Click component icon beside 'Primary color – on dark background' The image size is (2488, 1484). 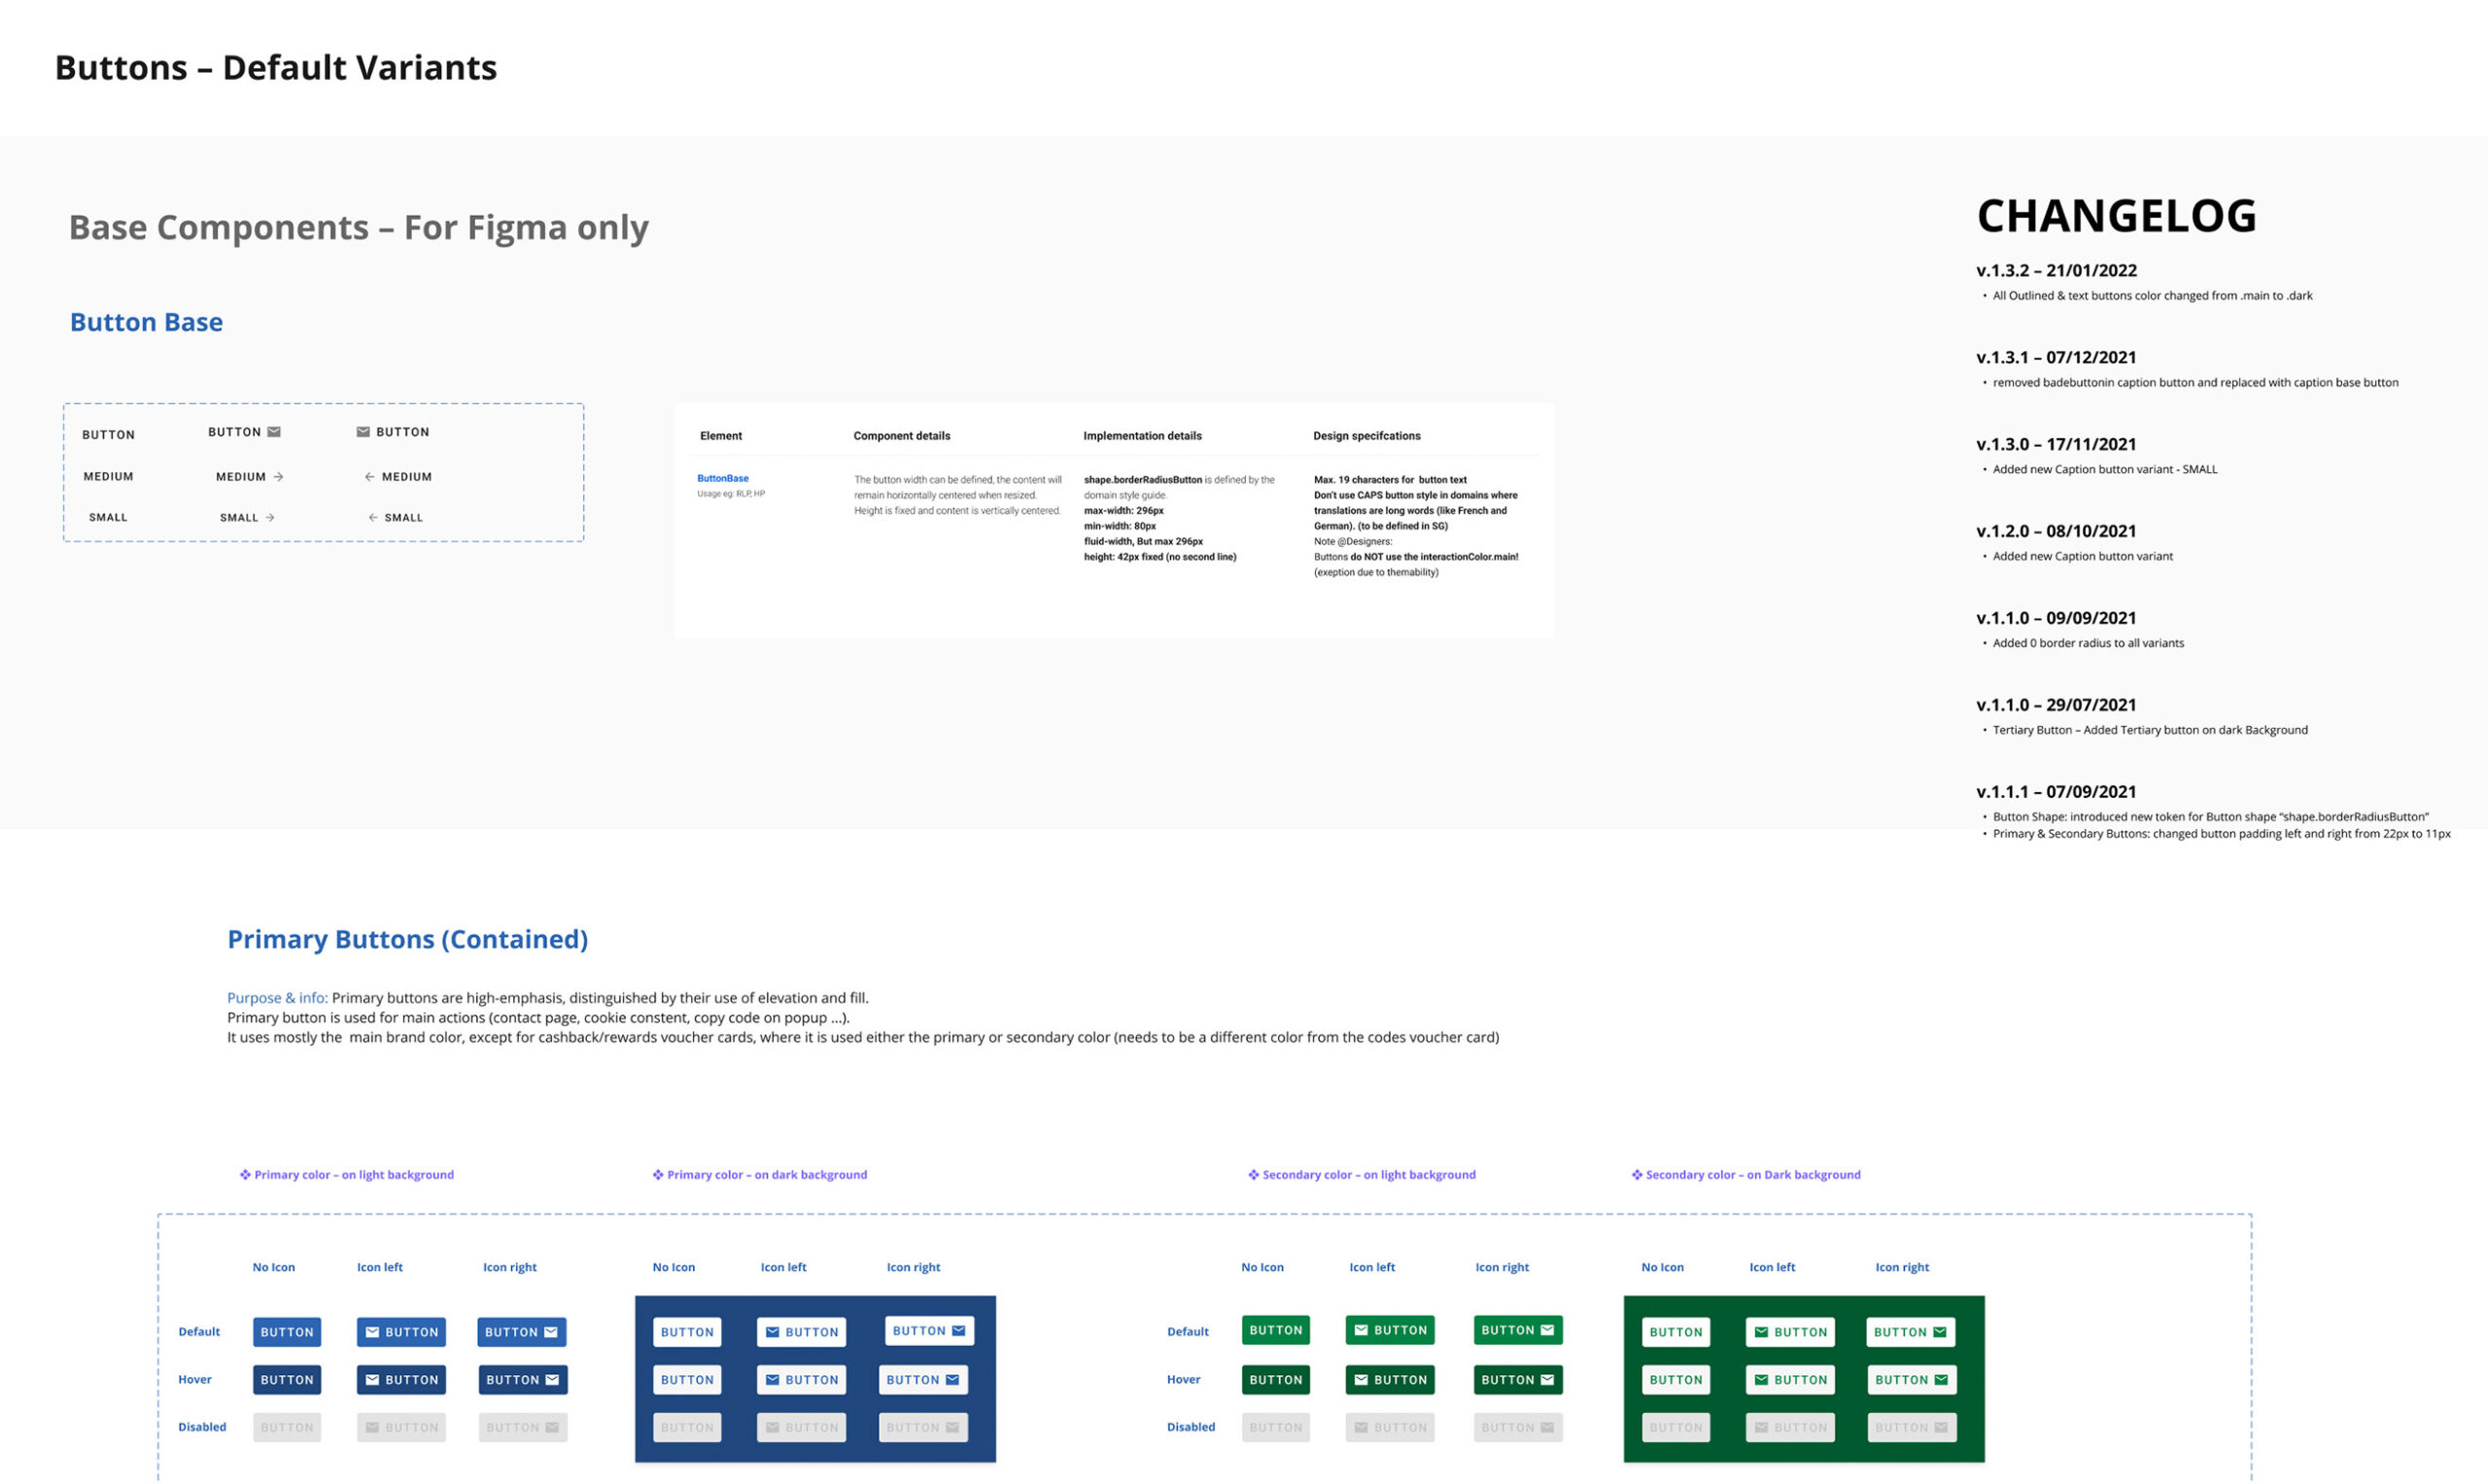click(658, 1175)
